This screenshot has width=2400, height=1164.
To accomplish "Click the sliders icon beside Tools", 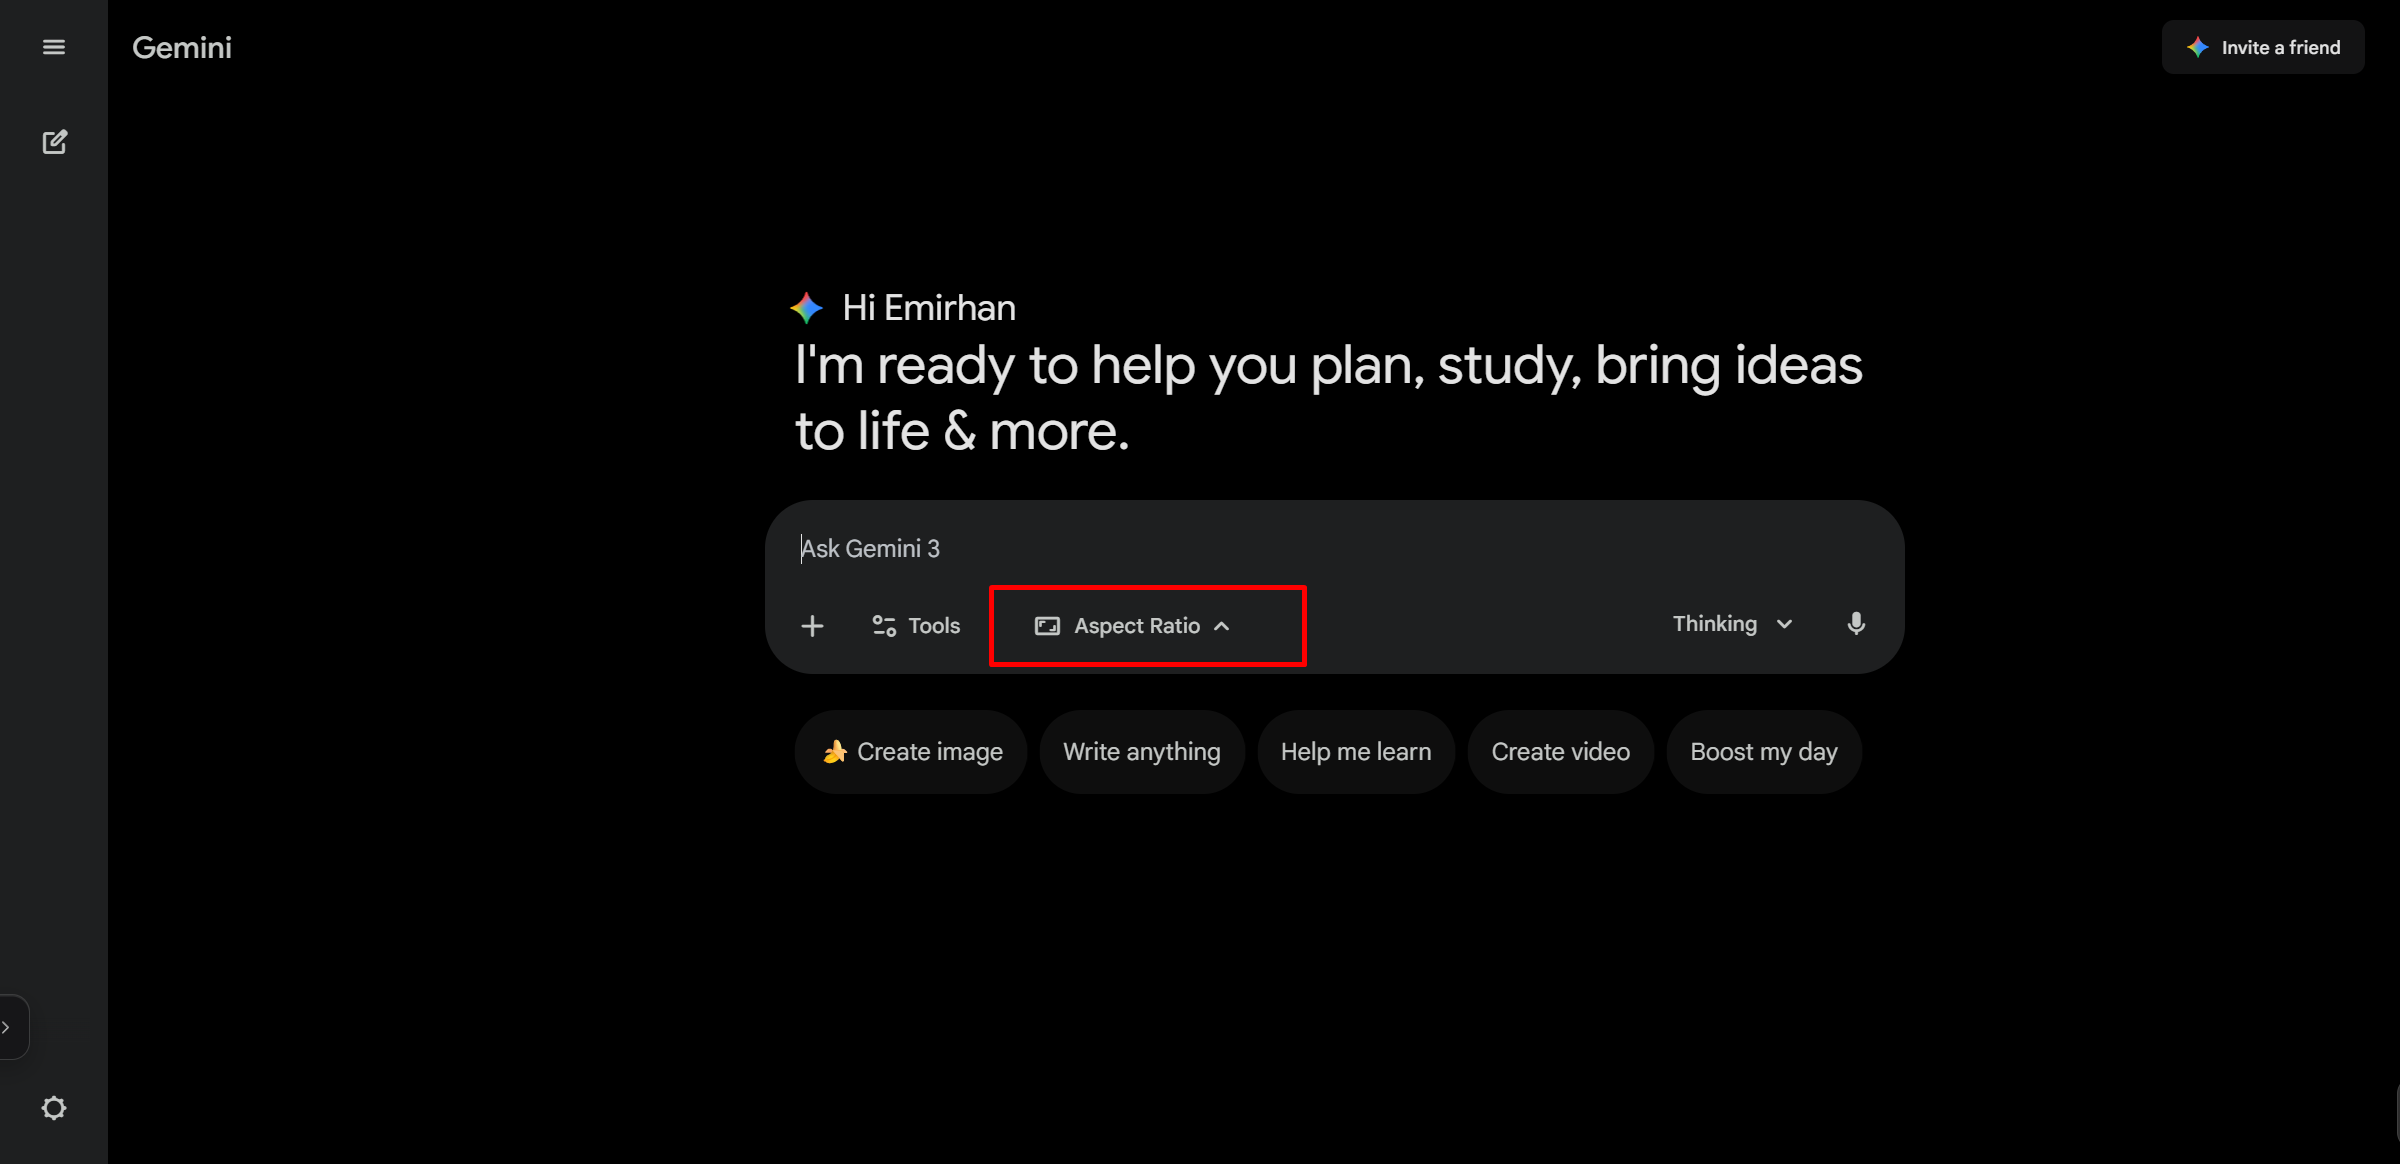I will click(884, 626).
